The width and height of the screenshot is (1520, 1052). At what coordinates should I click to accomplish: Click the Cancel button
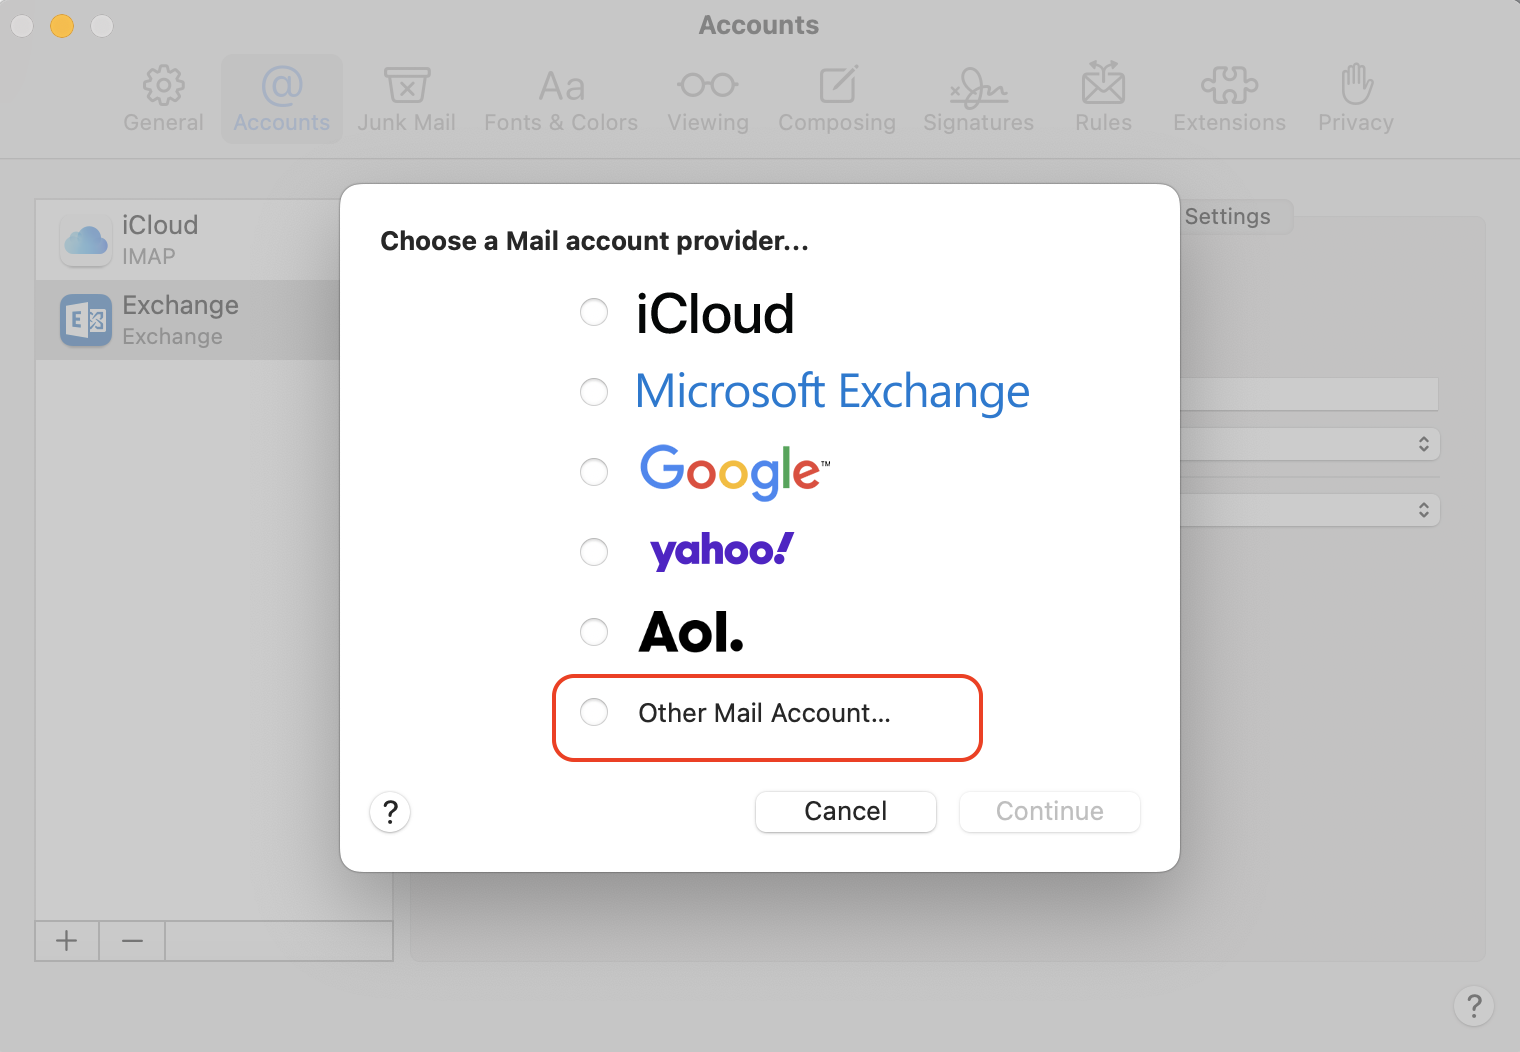pyautogui.click(x=846, y=811)
